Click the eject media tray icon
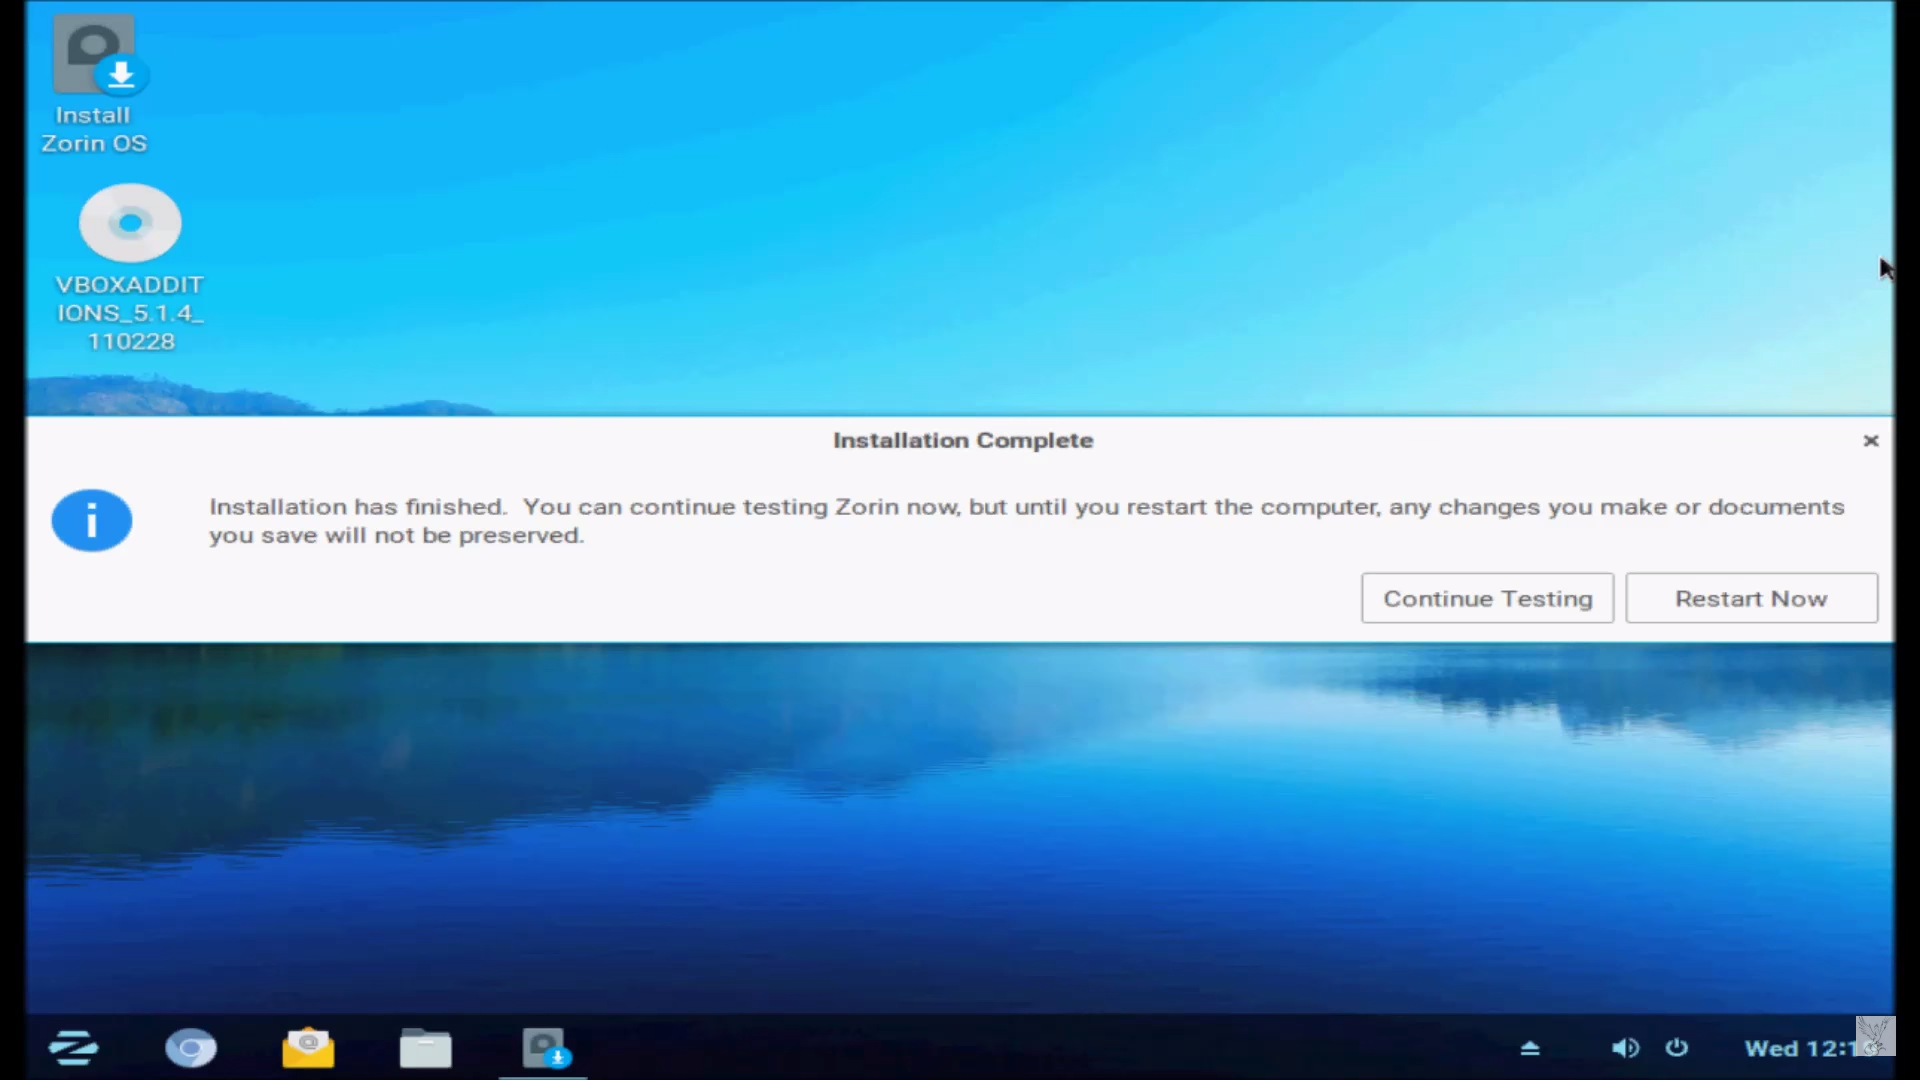This screenshot has width=1920, height=1080. pos(1530,1048)
